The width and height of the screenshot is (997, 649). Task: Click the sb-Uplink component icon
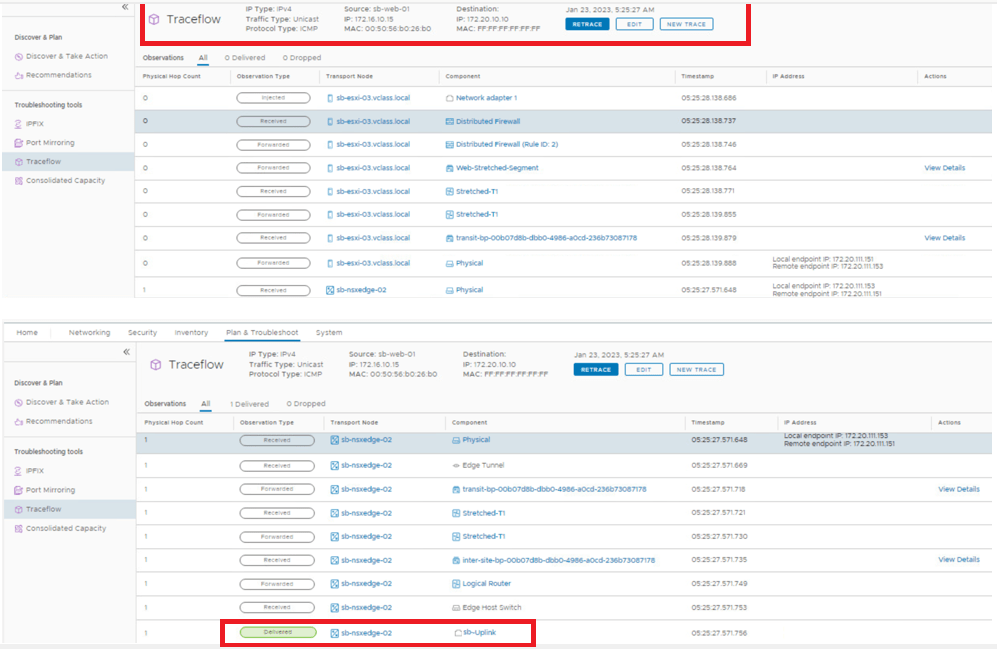tap(457, 633)
